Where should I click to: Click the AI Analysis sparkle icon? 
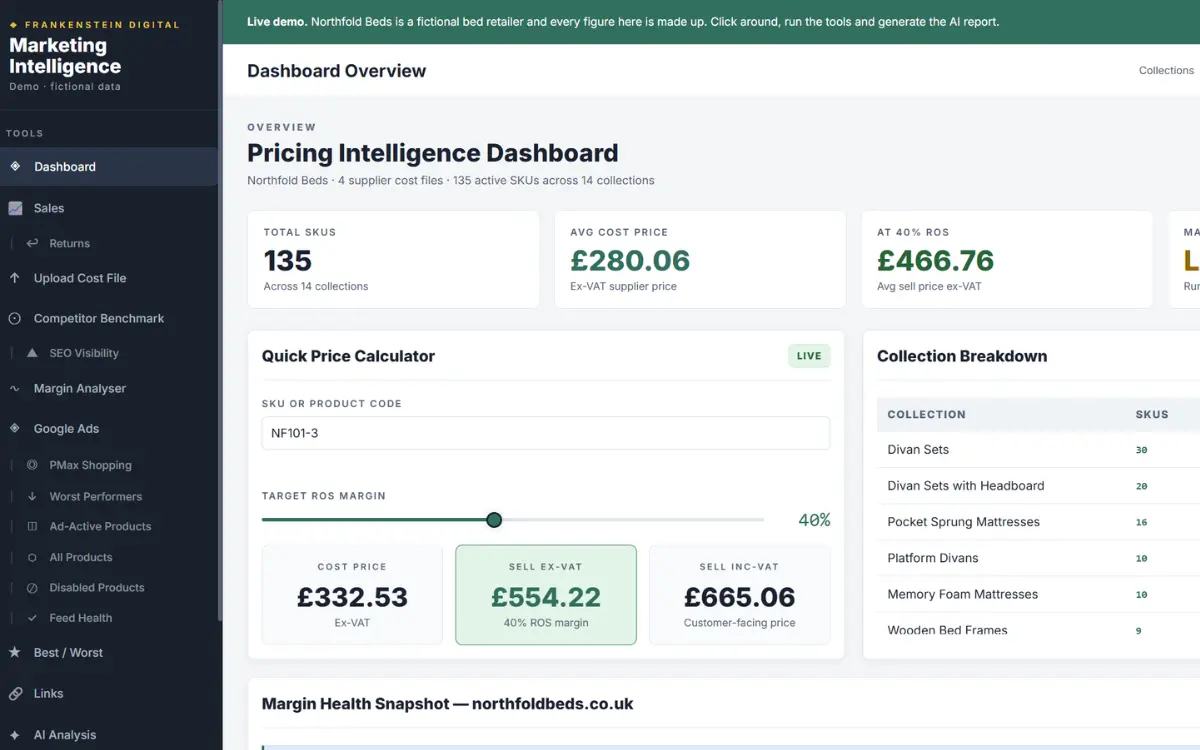[x=15, y=734]
